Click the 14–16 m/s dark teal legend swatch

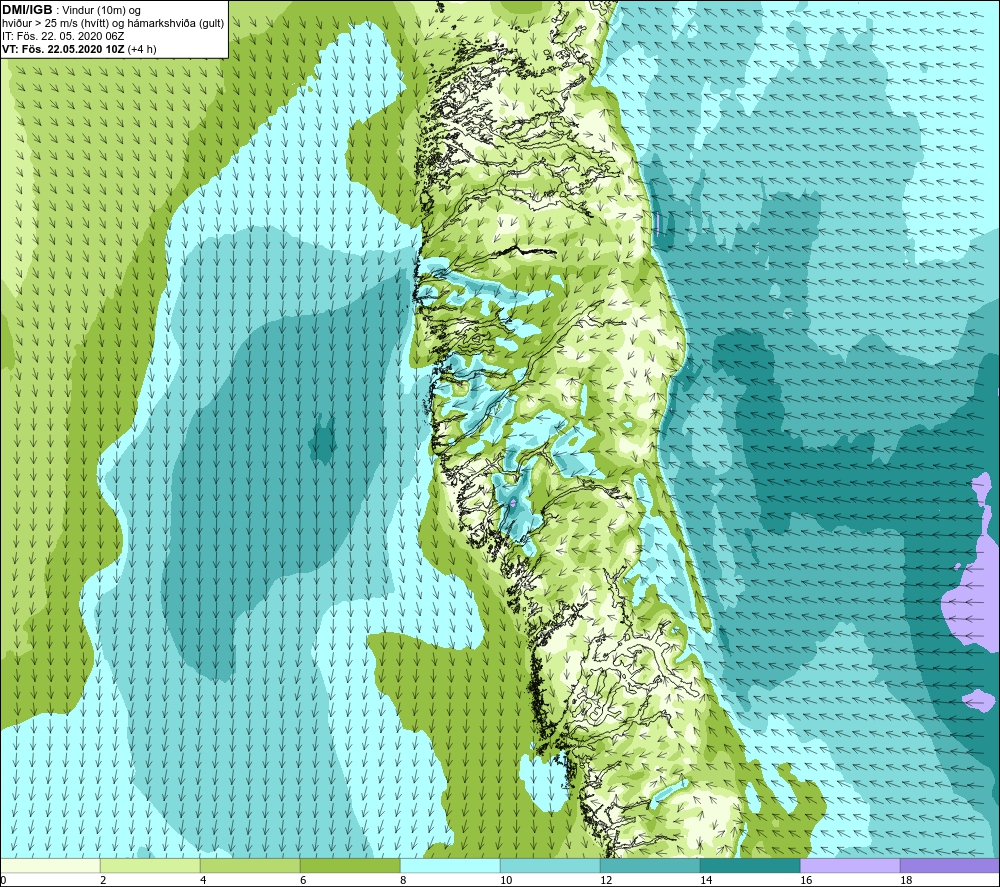click(750, 865)
